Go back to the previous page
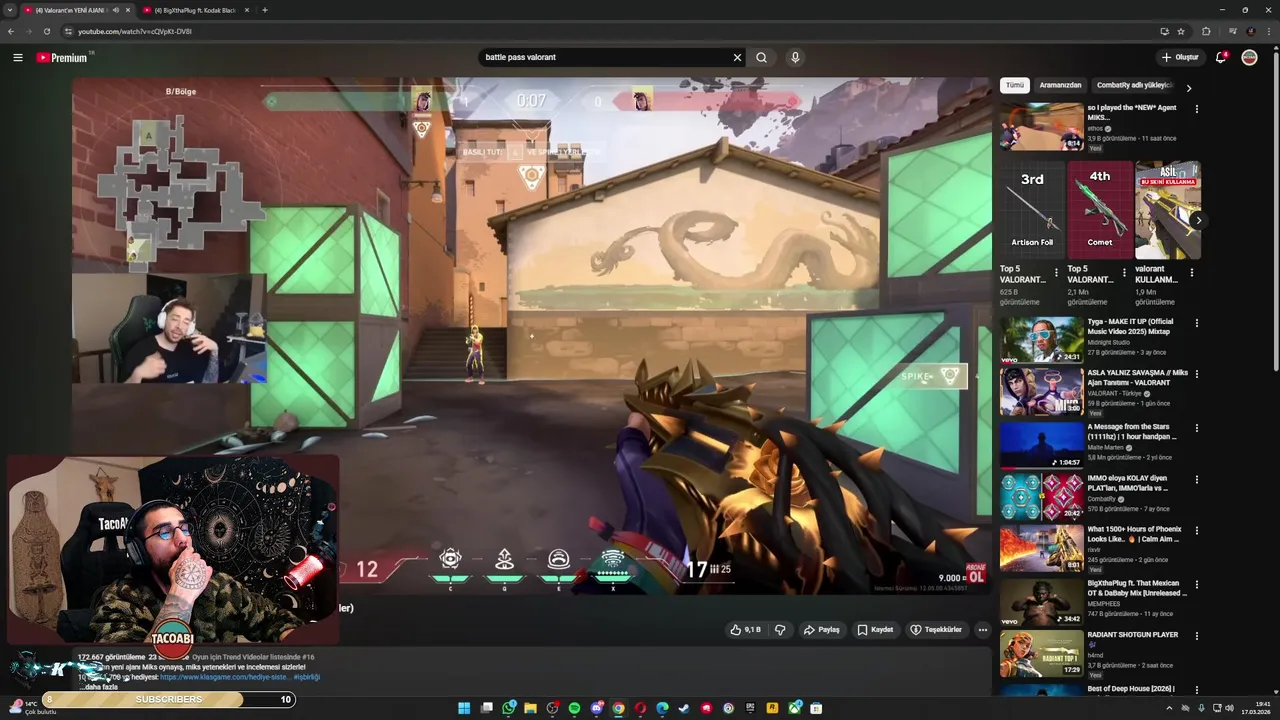Viewport: 1280px width, 720px height. point(11,31)
